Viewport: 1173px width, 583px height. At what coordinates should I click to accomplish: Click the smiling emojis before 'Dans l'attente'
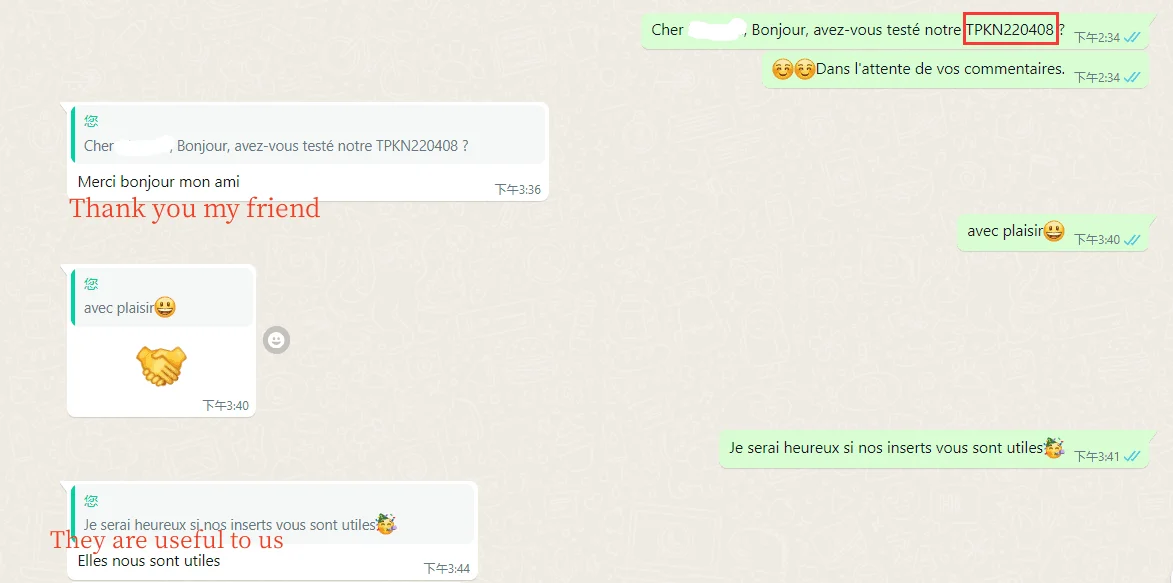click(x=794, y=70)
